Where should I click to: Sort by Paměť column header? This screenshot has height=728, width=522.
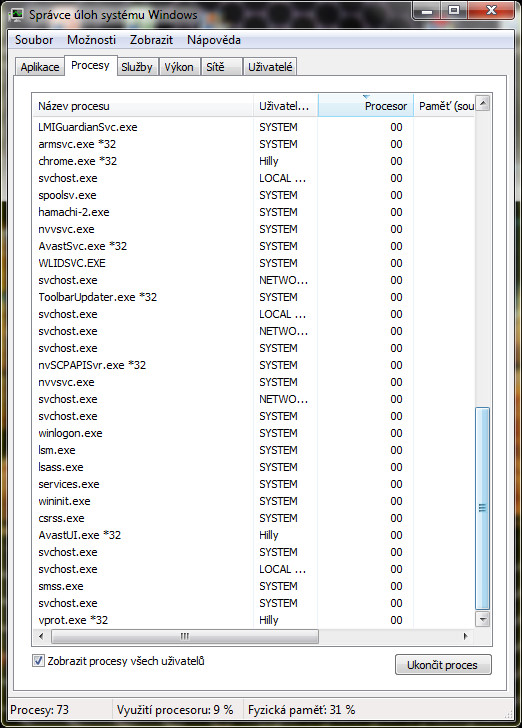click(x=444, y=105)
